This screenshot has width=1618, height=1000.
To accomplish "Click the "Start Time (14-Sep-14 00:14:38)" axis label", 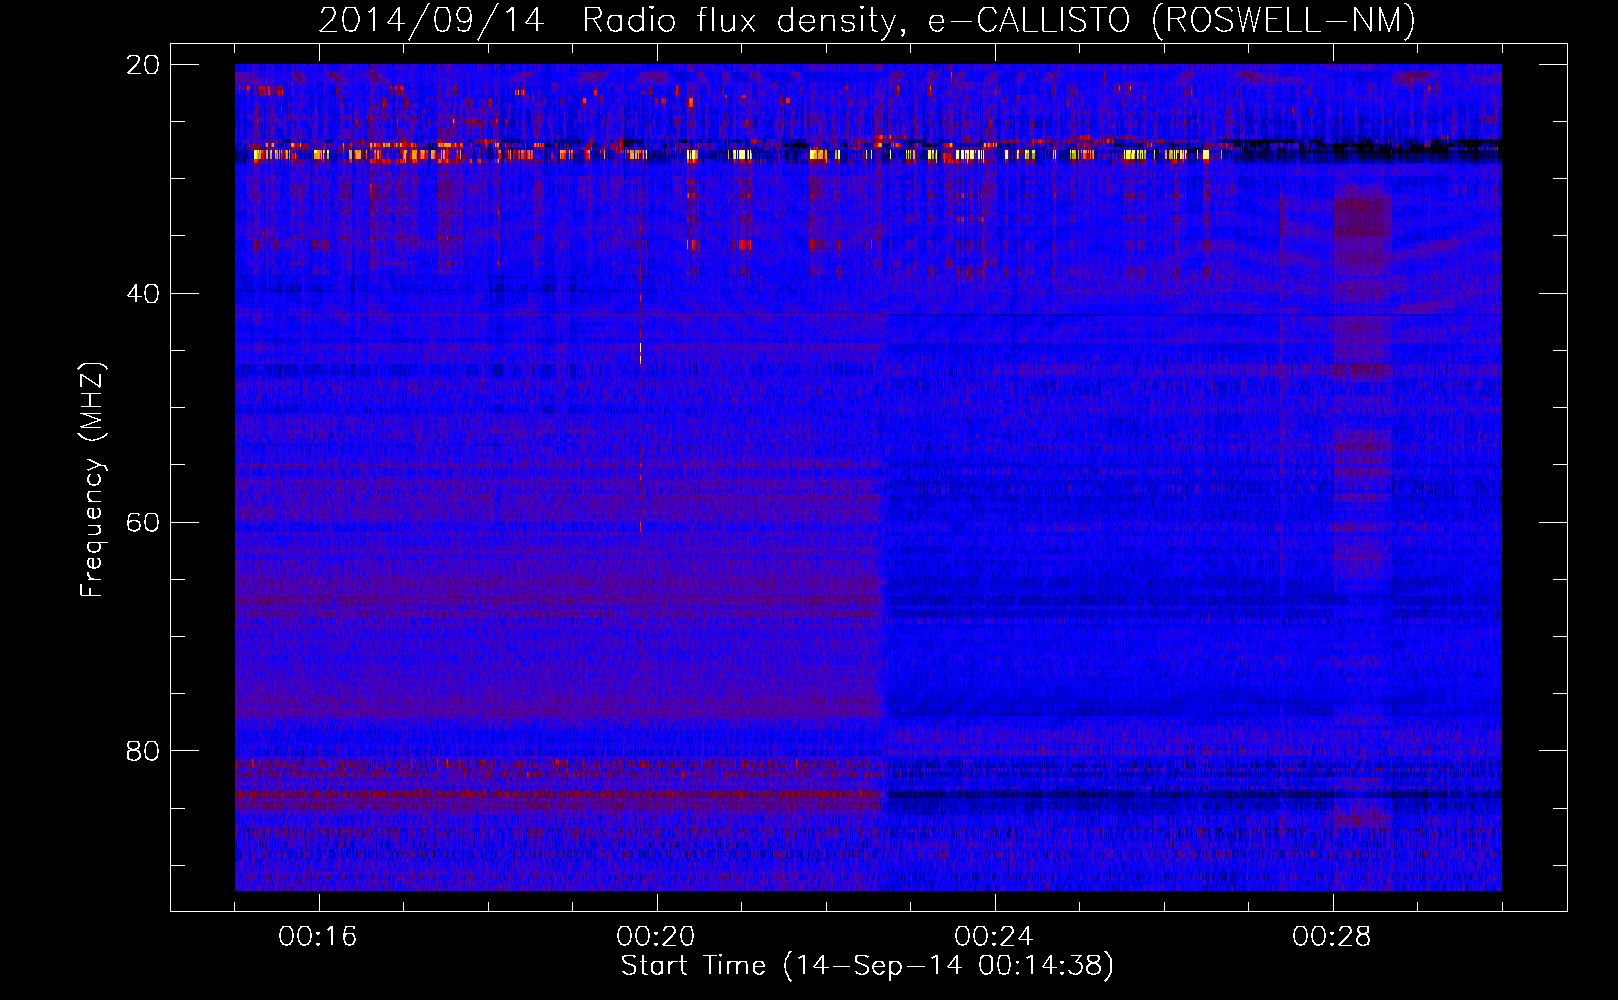I will 867,966.
